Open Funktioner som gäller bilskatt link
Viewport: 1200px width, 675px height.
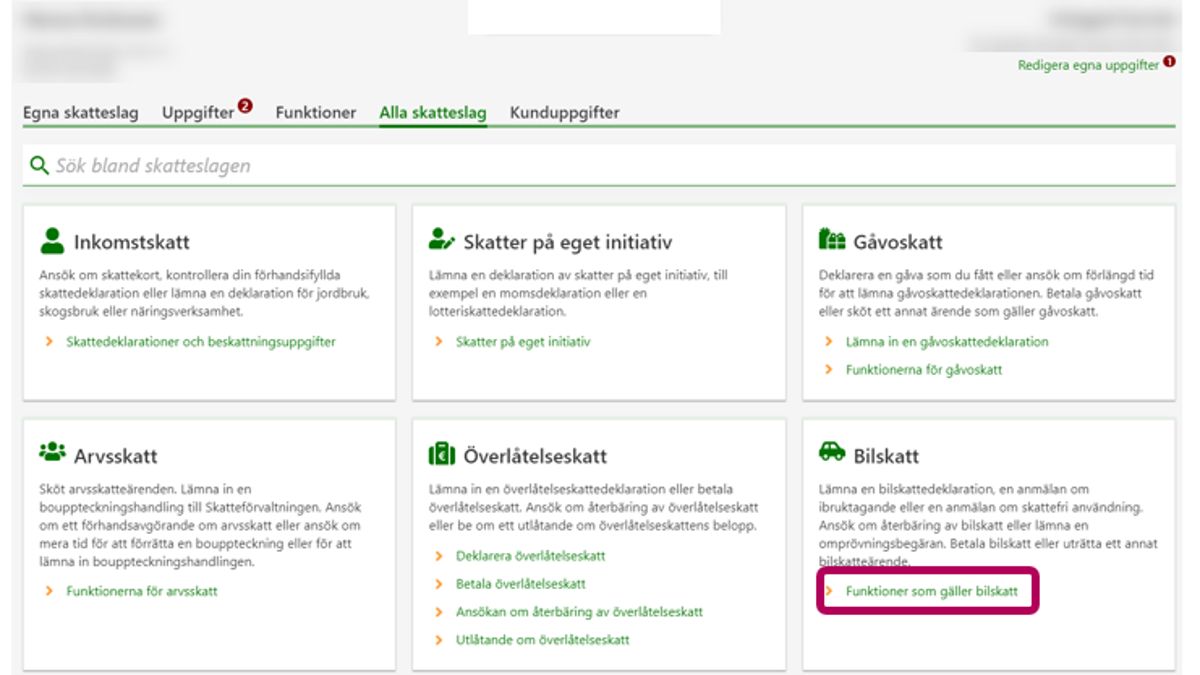click(931, 592)
